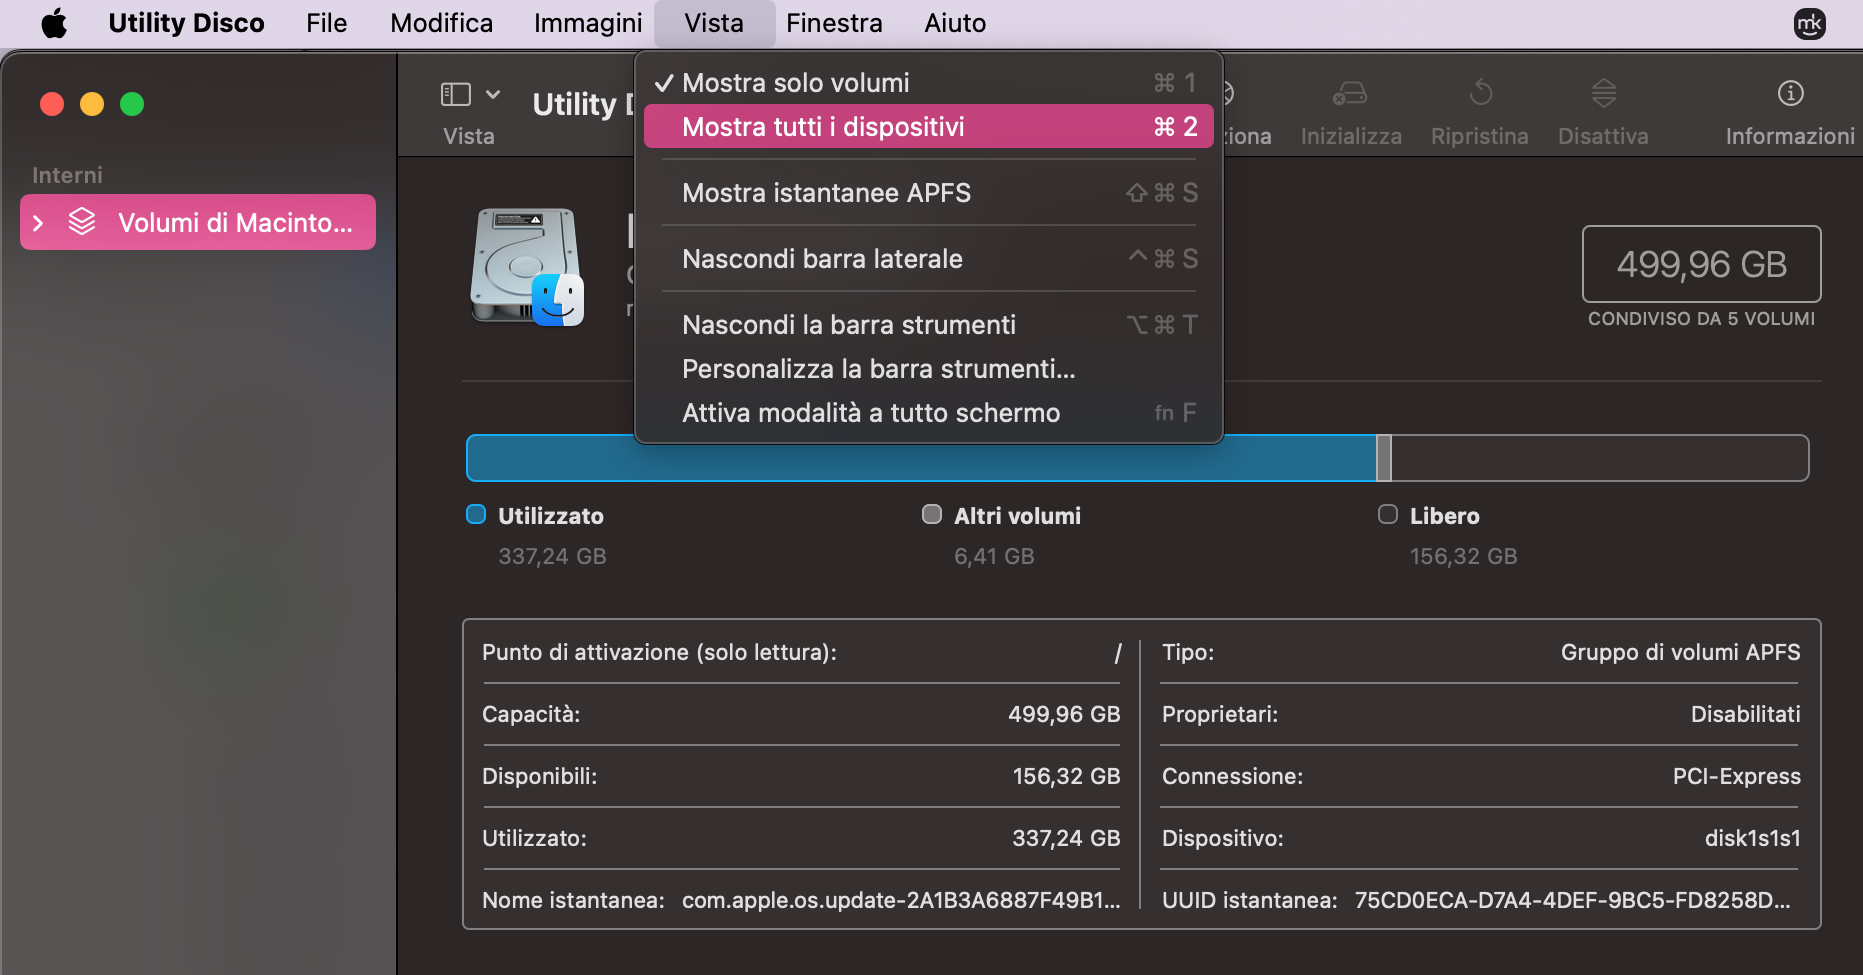Click the Disponibili 156,32 GB row
The width and height of the screenshot is (1863, 975).
(801, 777)
